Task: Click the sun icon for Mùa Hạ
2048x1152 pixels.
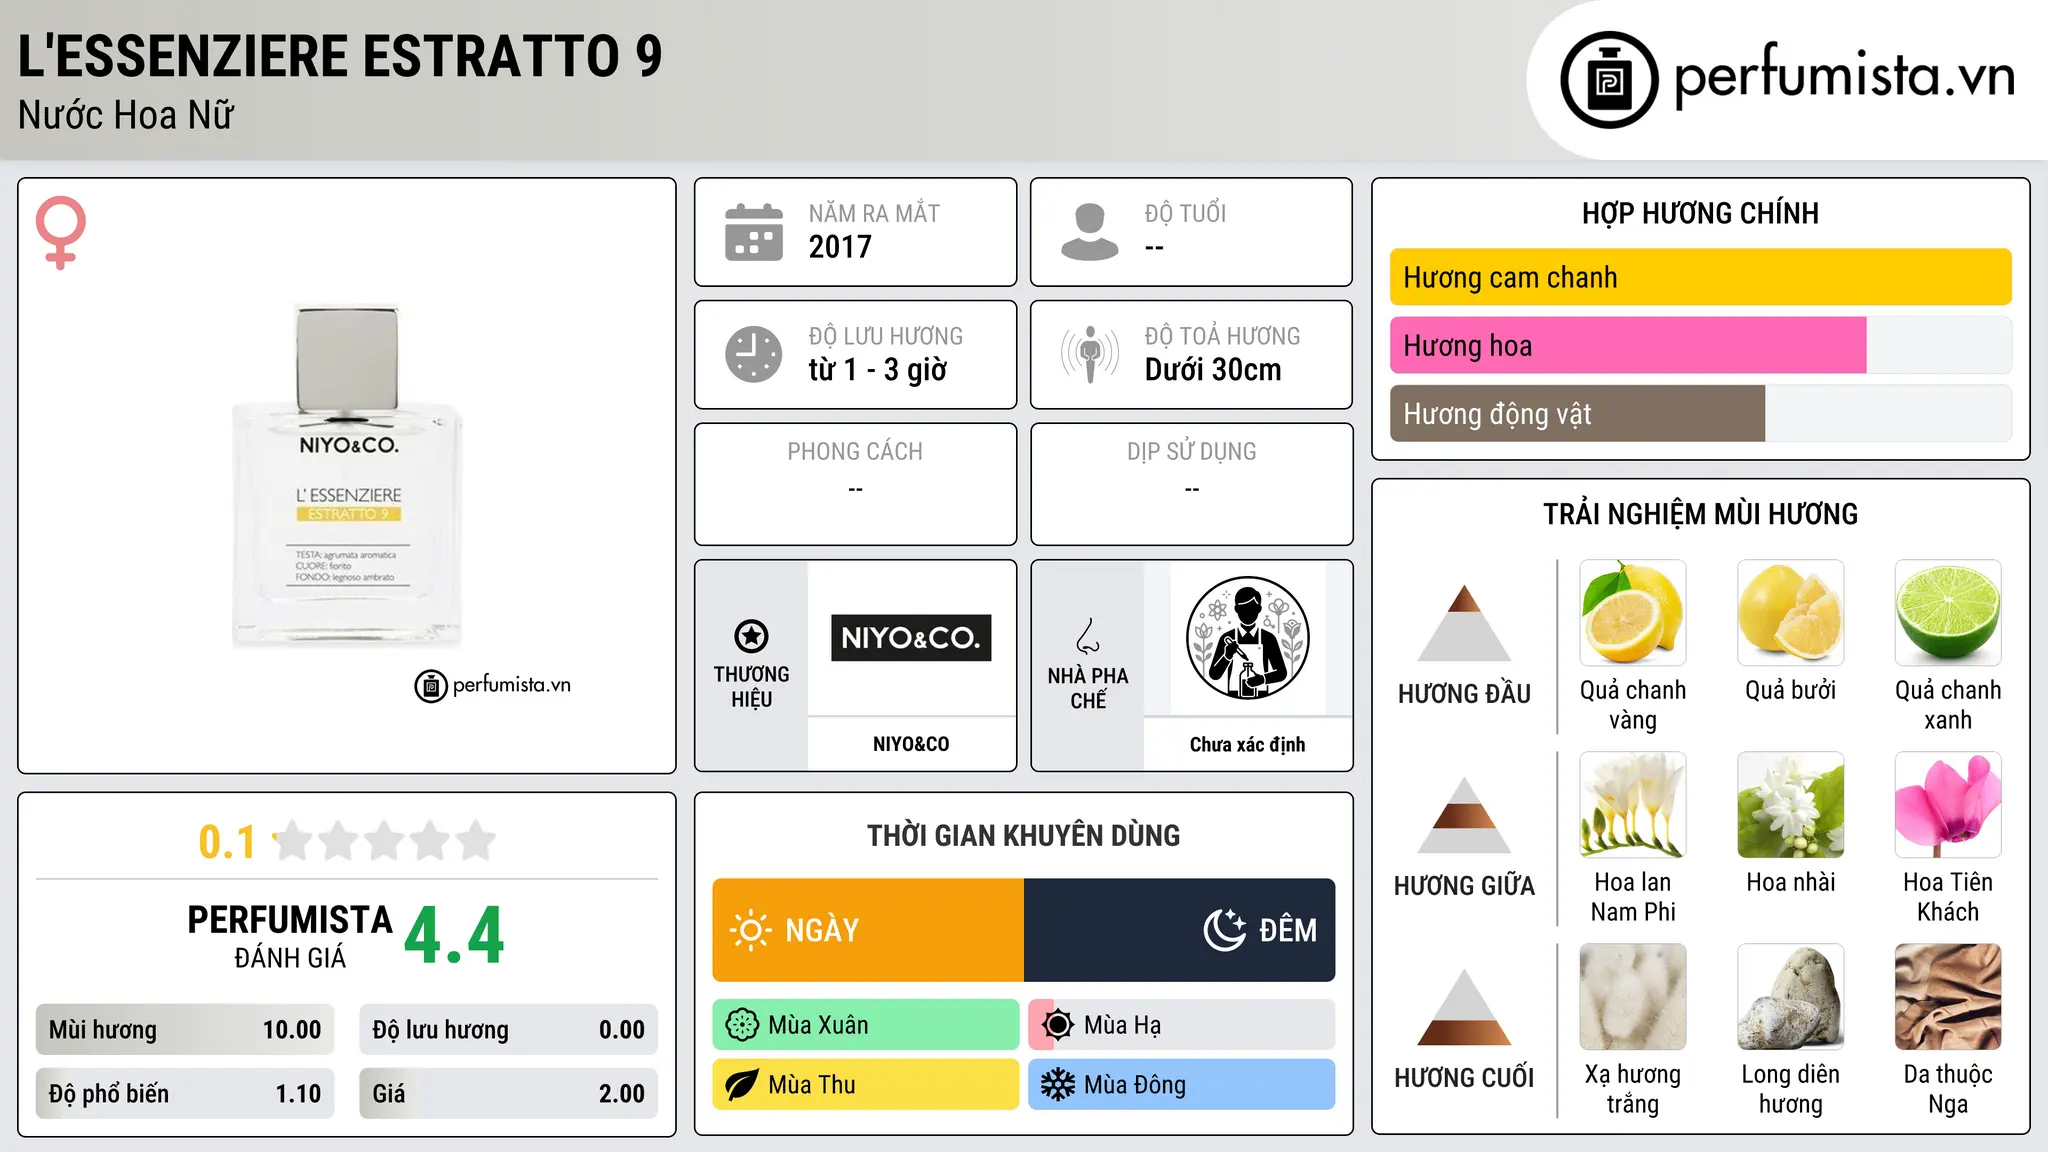Action: click(1057, 1025)
